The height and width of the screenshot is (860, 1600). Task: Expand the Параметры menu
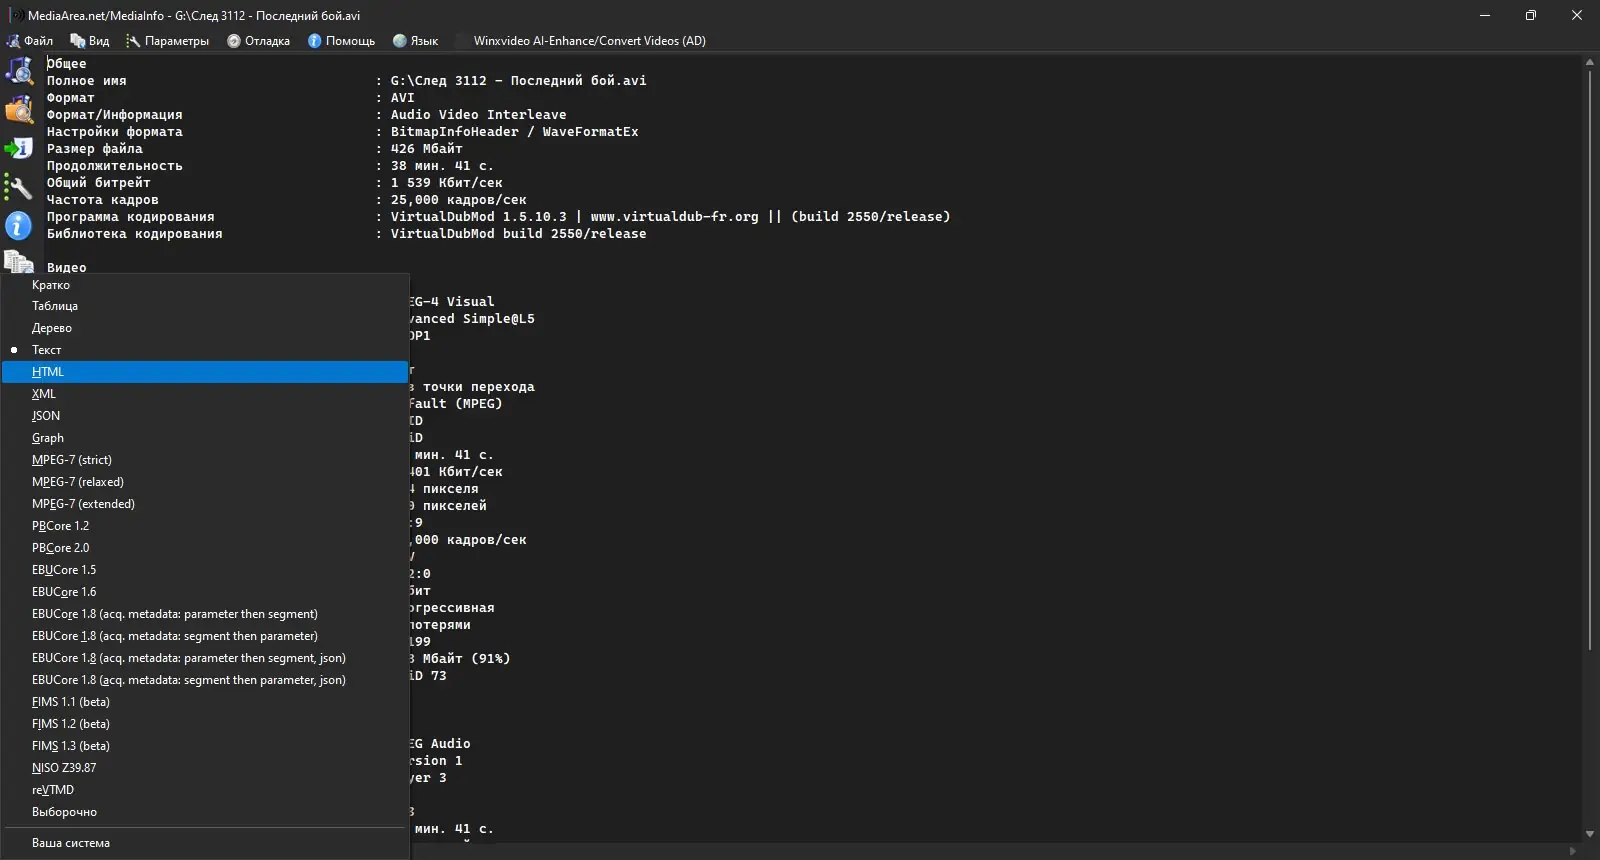[168, 41]
